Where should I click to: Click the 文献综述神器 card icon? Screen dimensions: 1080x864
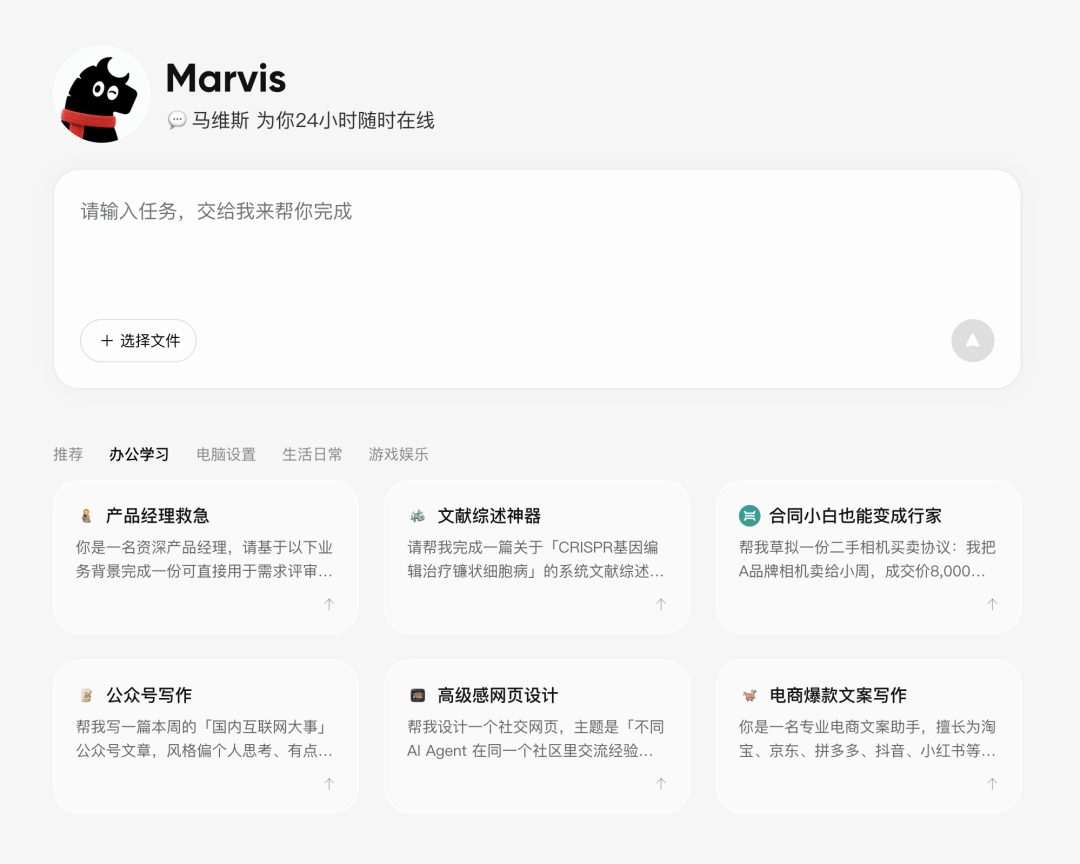tap(417, 515)
